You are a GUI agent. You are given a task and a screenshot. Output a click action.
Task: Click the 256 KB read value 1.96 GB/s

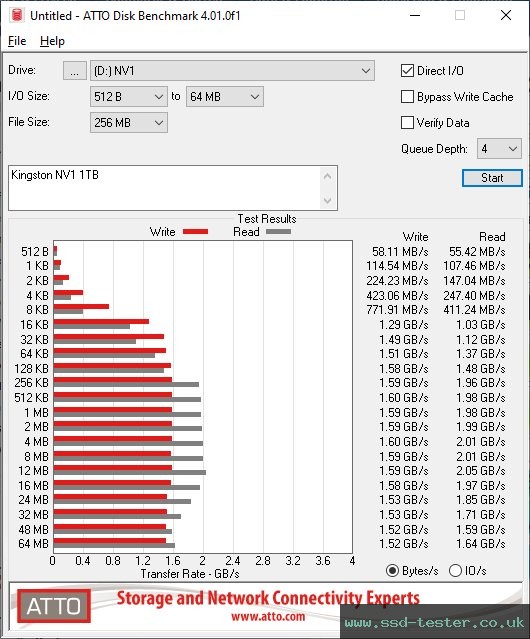[x=481, y=383]
